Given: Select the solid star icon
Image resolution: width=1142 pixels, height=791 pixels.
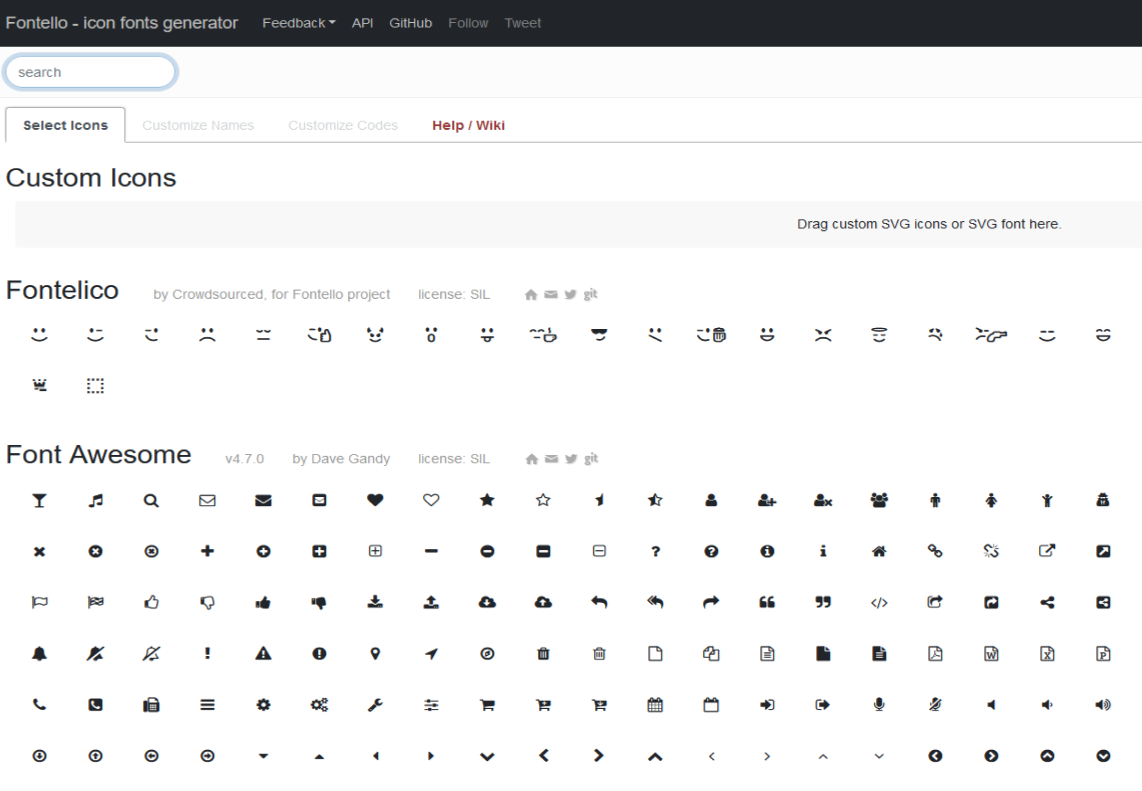Looking at the screenshot, I should 487,500.
